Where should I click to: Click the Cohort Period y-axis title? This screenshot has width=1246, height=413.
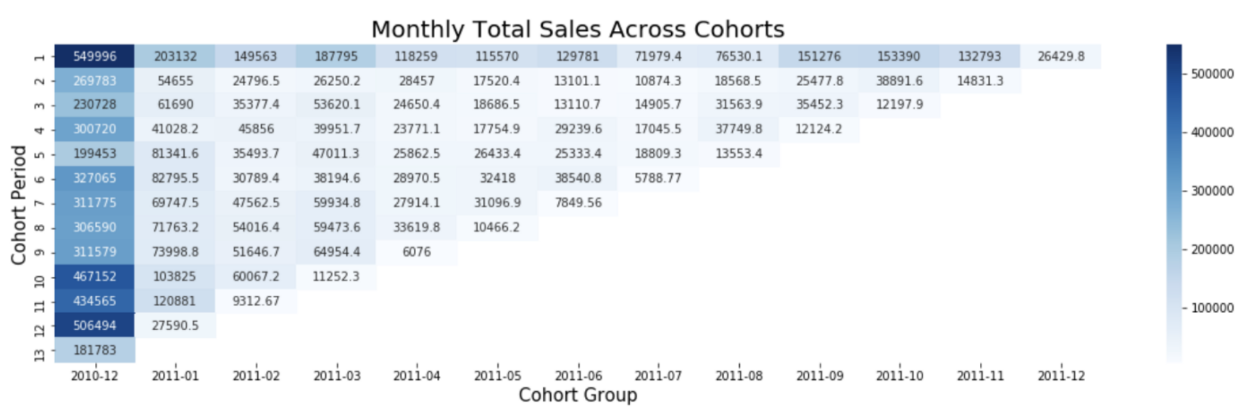pos(19,204)
